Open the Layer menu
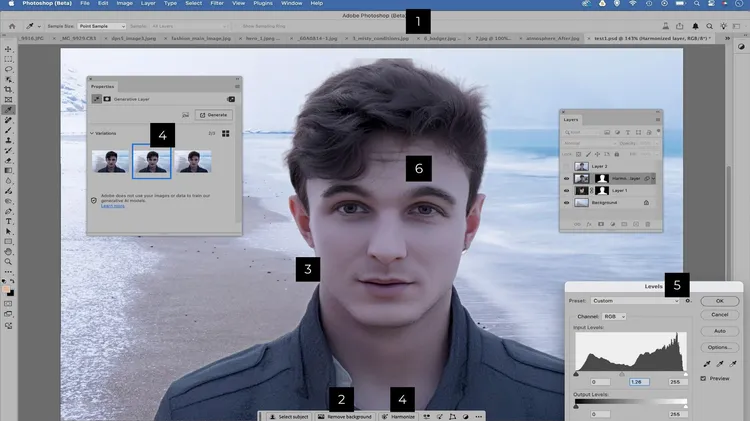Screen dimensions: 750x421 [148, 3]
